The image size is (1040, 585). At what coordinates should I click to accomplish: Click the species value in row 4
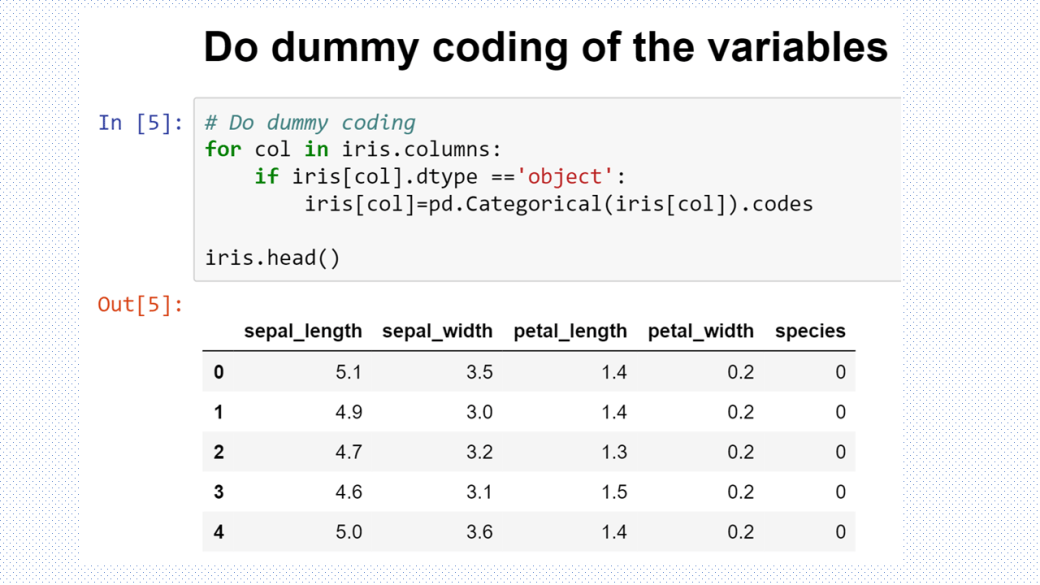point(840,532)
